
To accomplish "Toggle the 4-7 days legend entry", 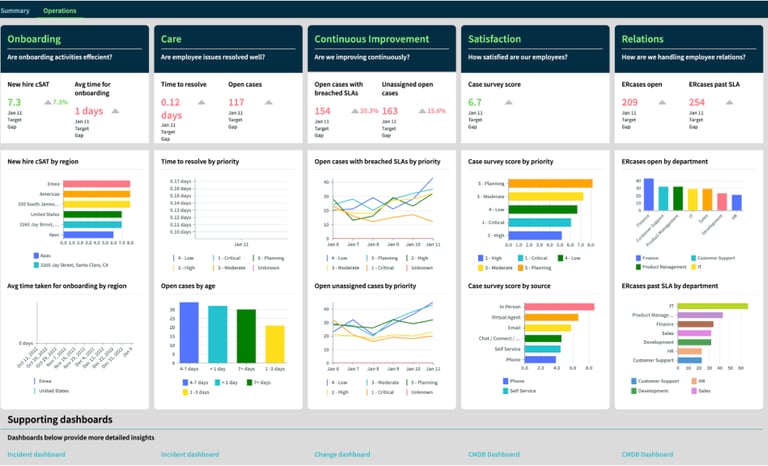I will point(195,383).
